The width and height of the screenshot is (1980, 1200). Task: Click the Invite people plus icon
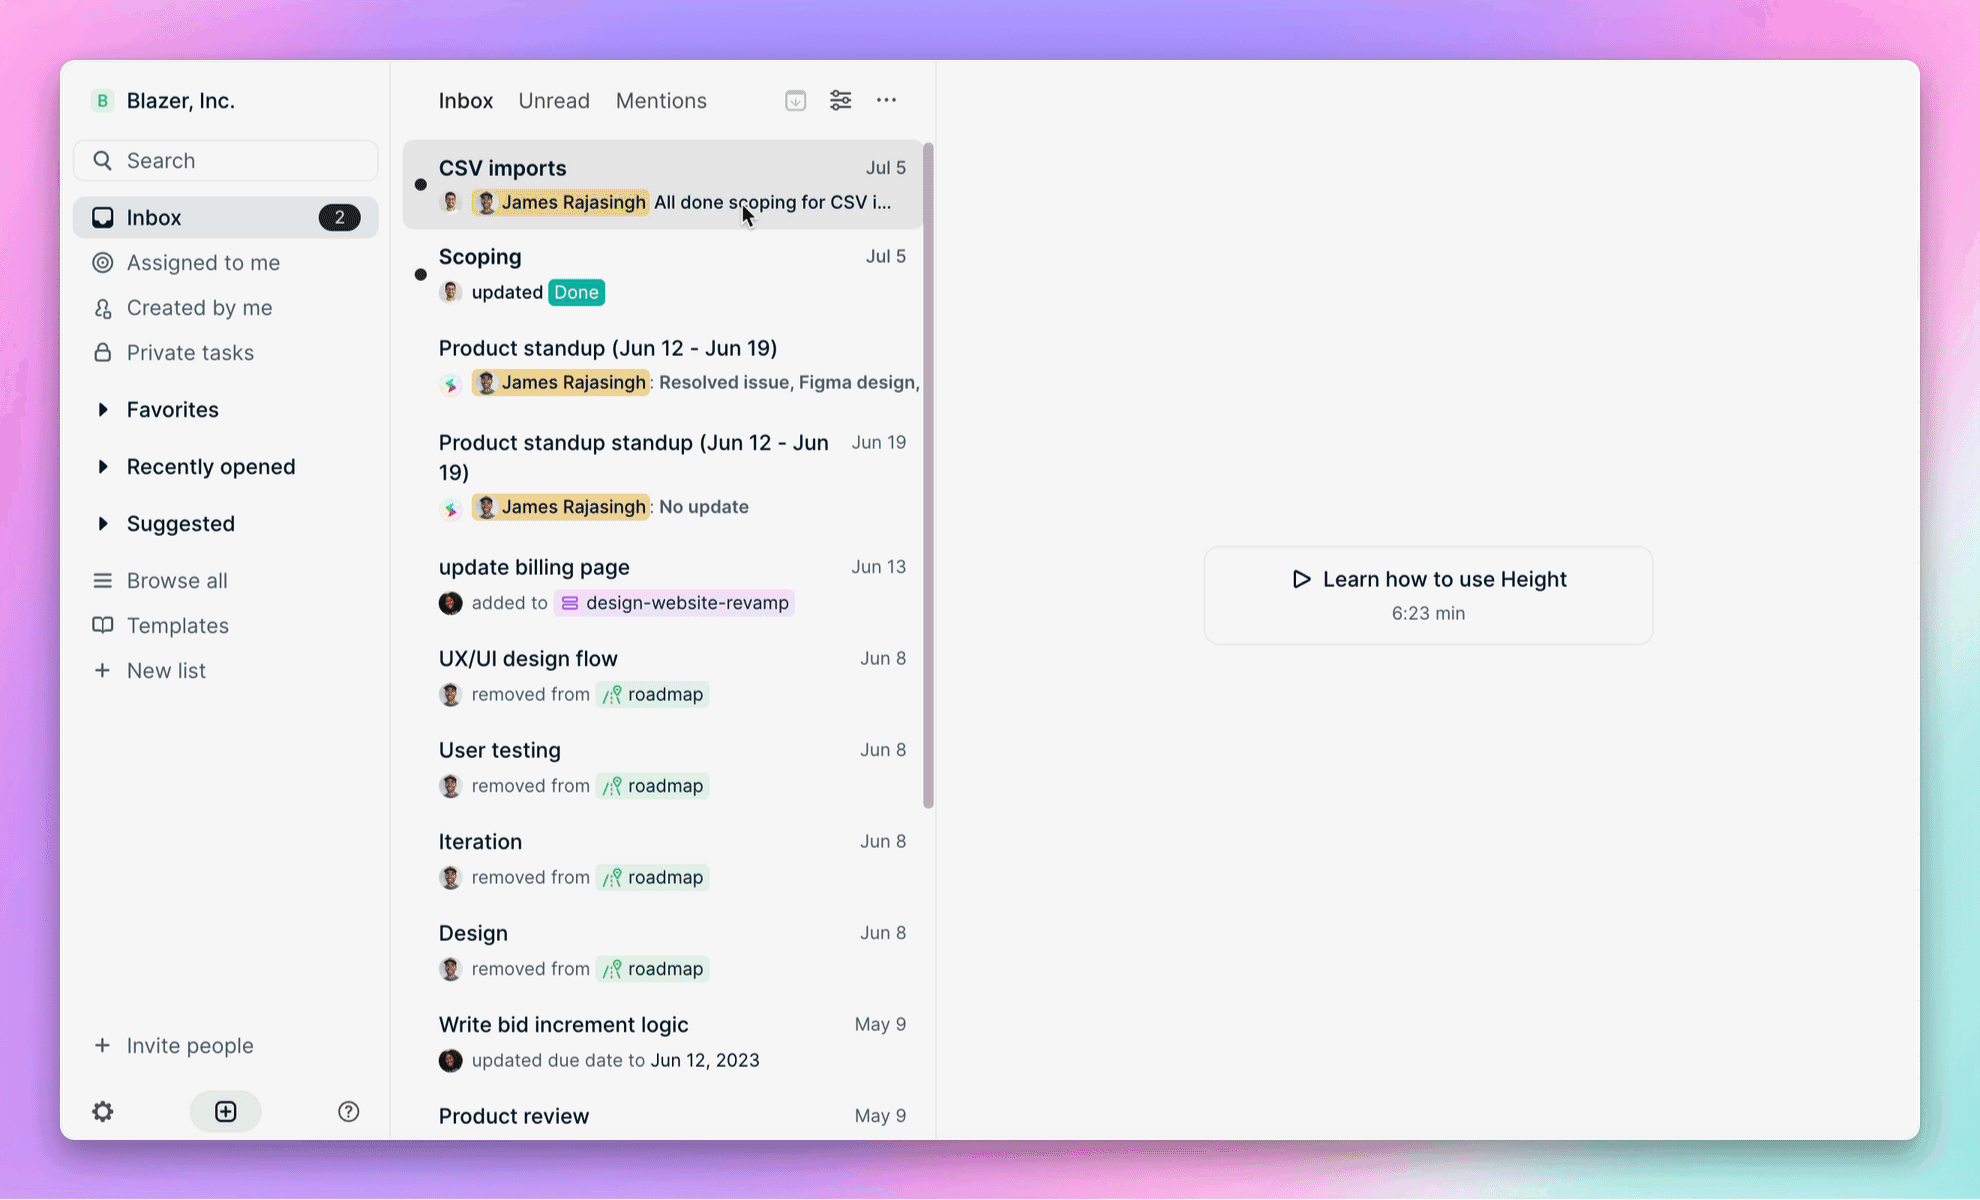pyautogui.click(x=102, y=1045)
